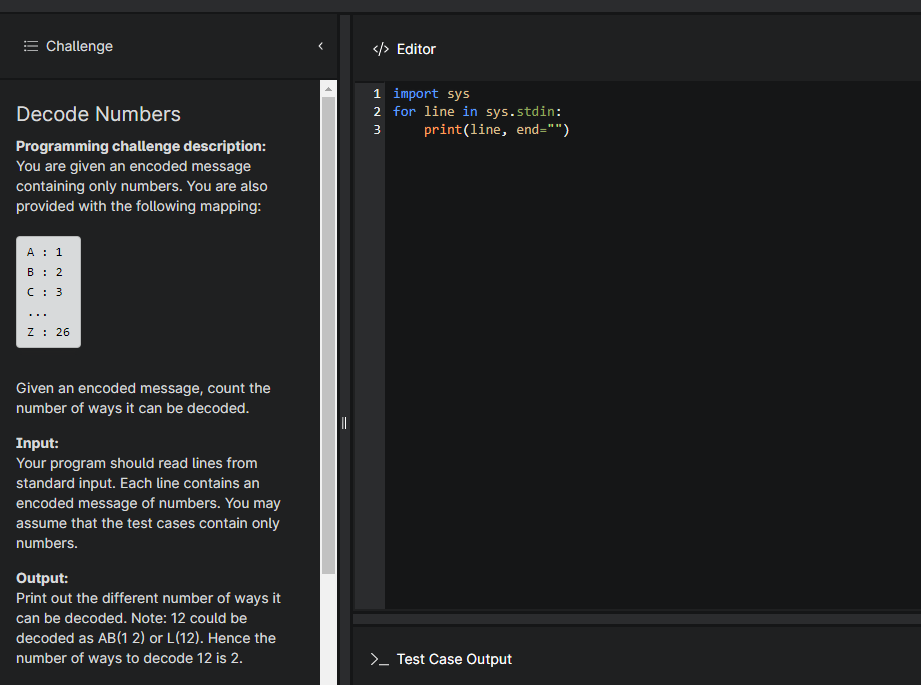The height and width of the screenshot is (685, 921).
Task: Open the Editor panel header icon
Action: click(381, 48)
